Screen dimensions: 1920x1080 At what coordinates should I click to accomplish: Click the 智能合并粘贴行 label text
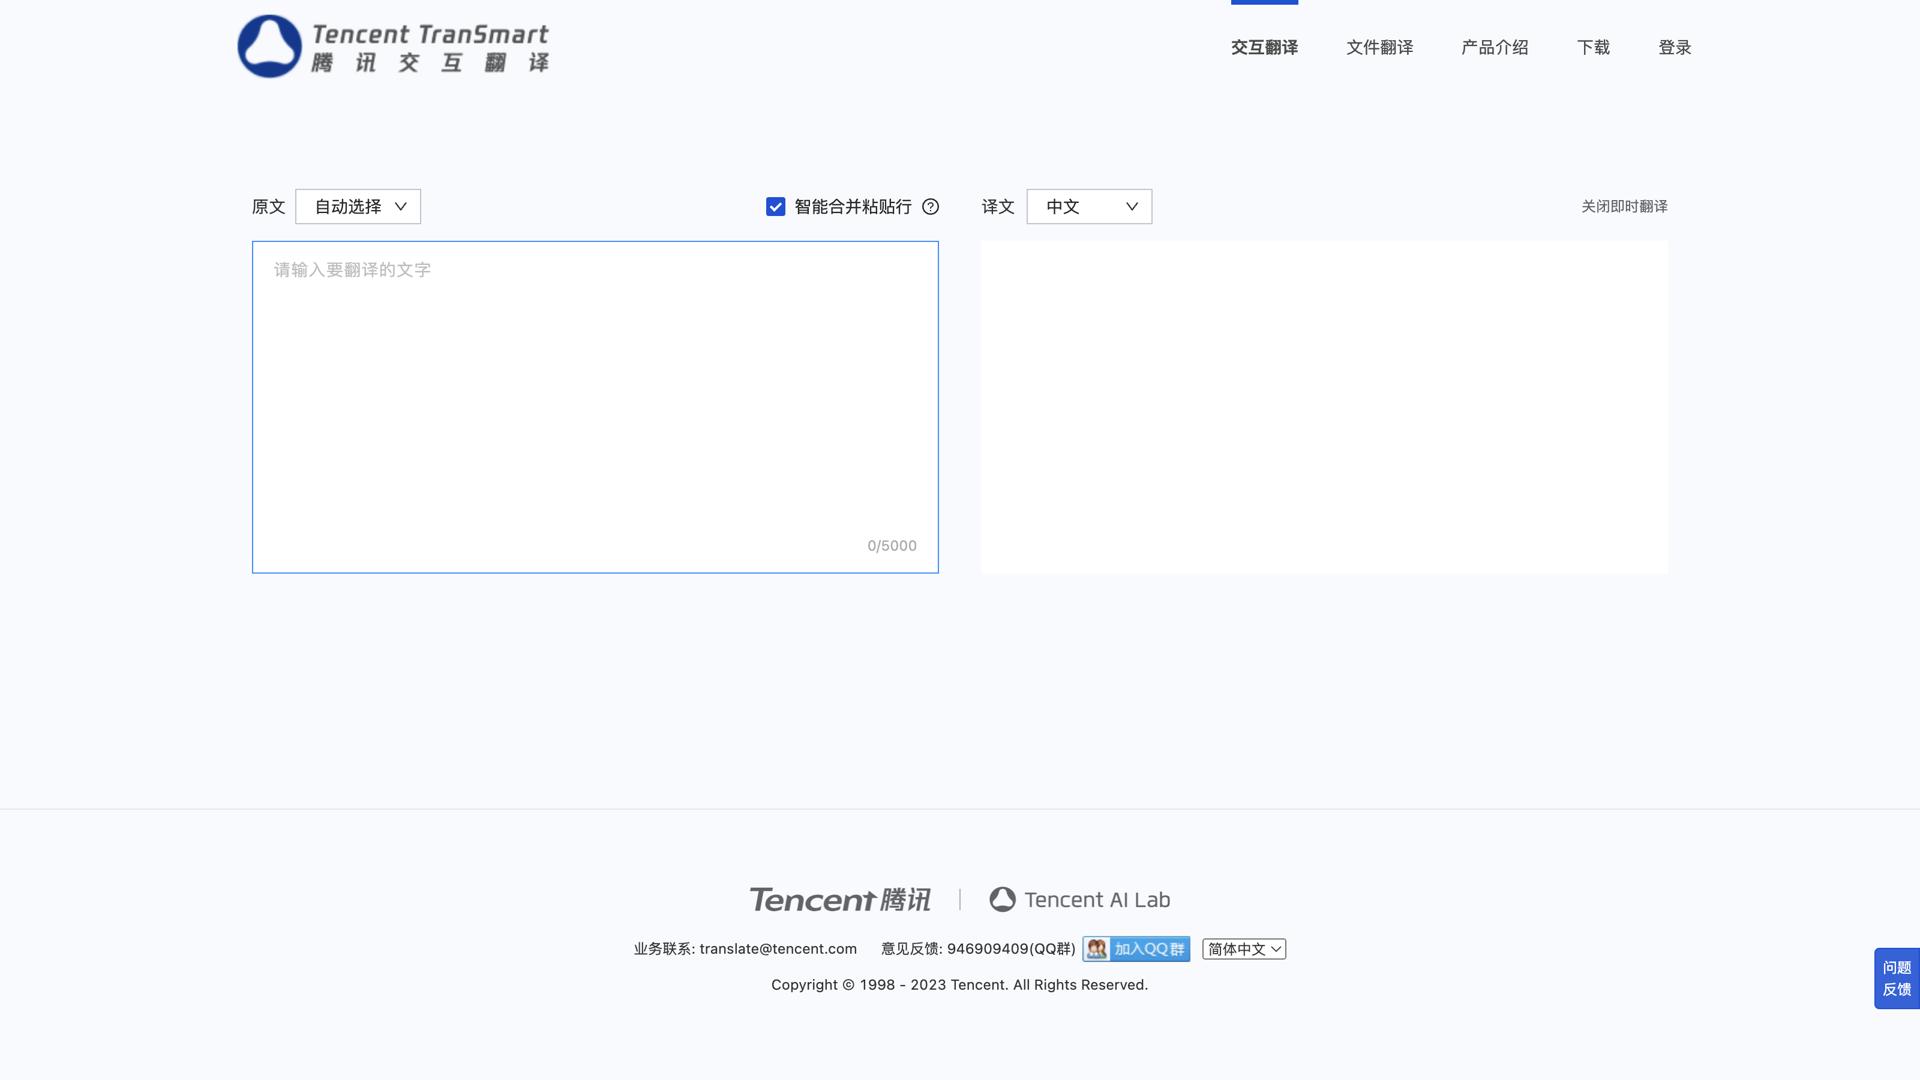pos(852,207)
